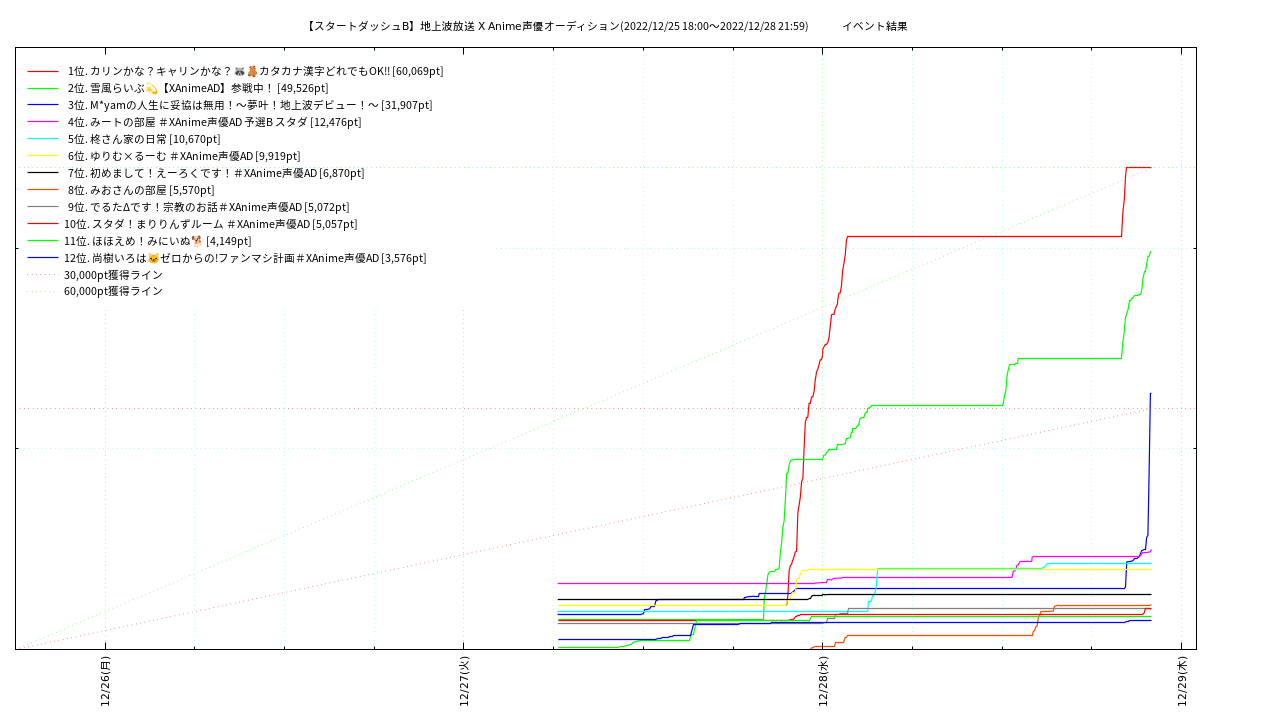Select legend entry 8位 みおさんの部屋
The image size is (1280, 720).
pos(141,190)
